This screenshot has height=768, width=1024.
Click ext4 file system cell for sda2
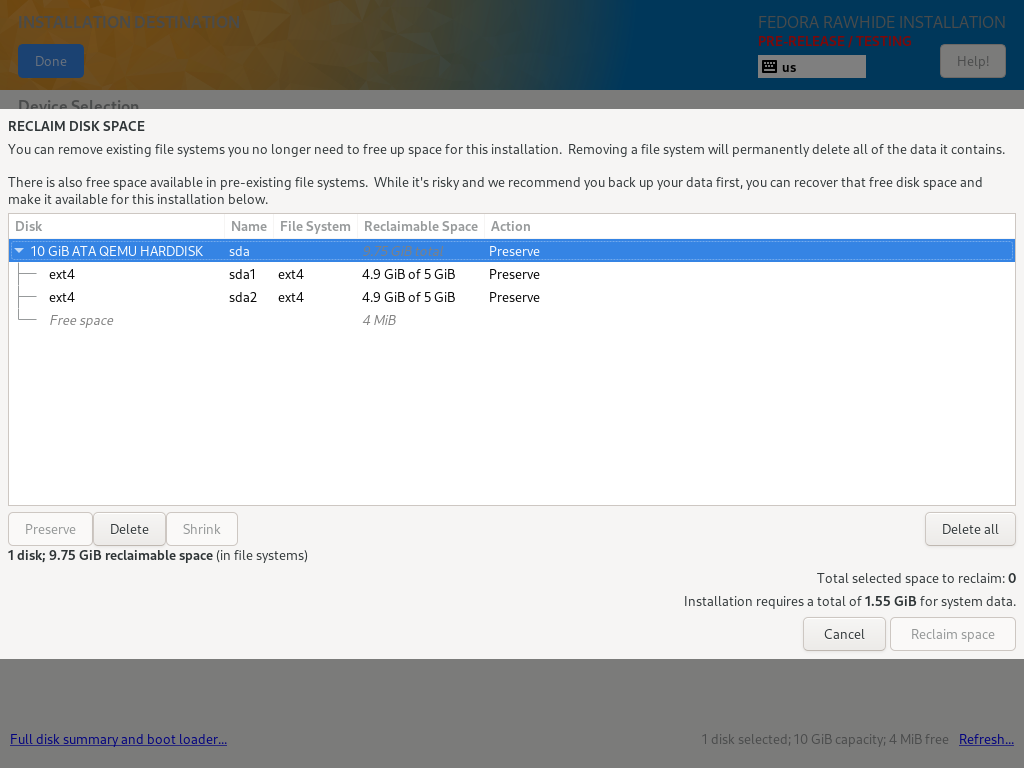click(291, 297)
